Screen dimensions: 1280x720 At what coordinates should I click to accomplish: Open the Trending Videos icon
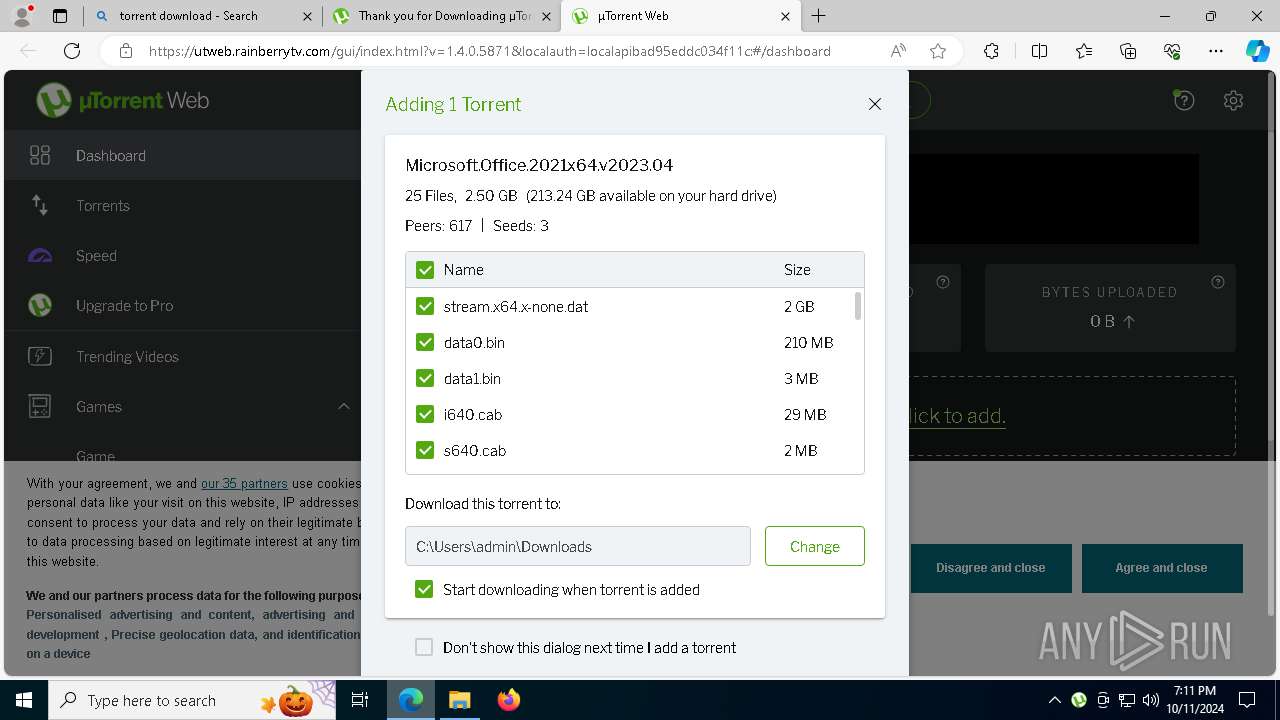point(40,356)
